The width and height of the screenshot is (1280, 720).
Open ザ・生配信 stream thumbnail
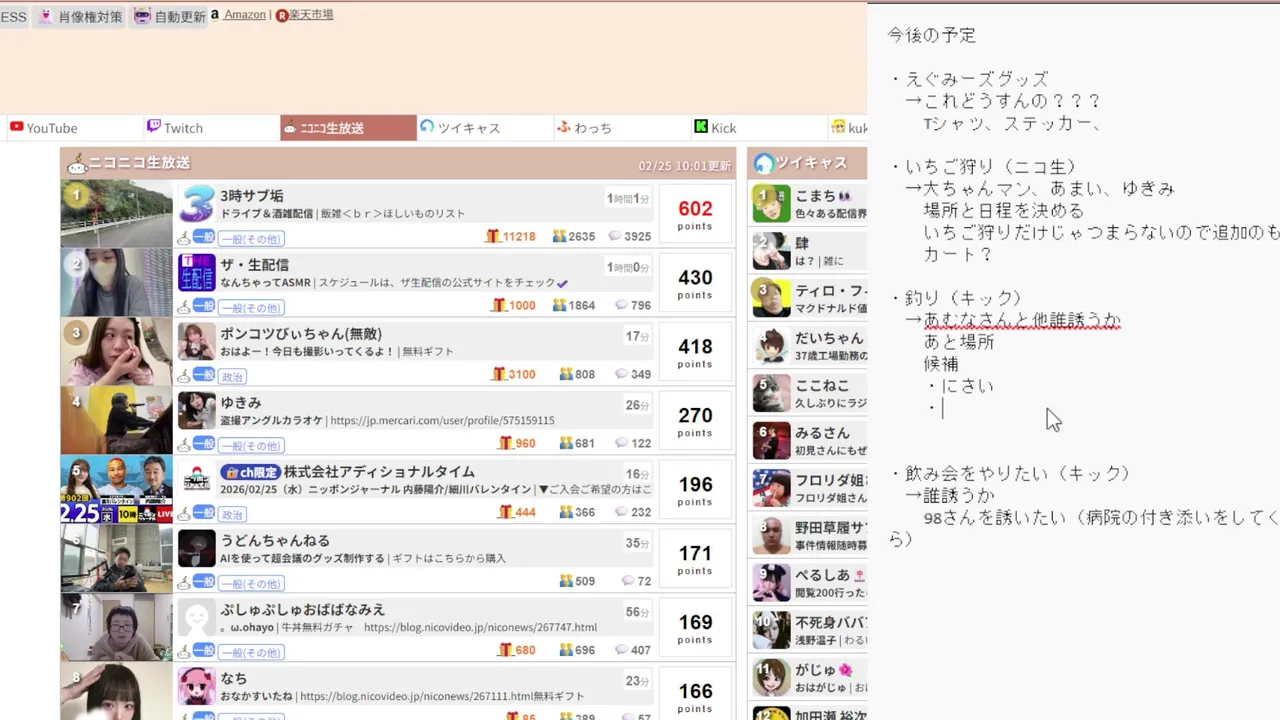point(116,283)
